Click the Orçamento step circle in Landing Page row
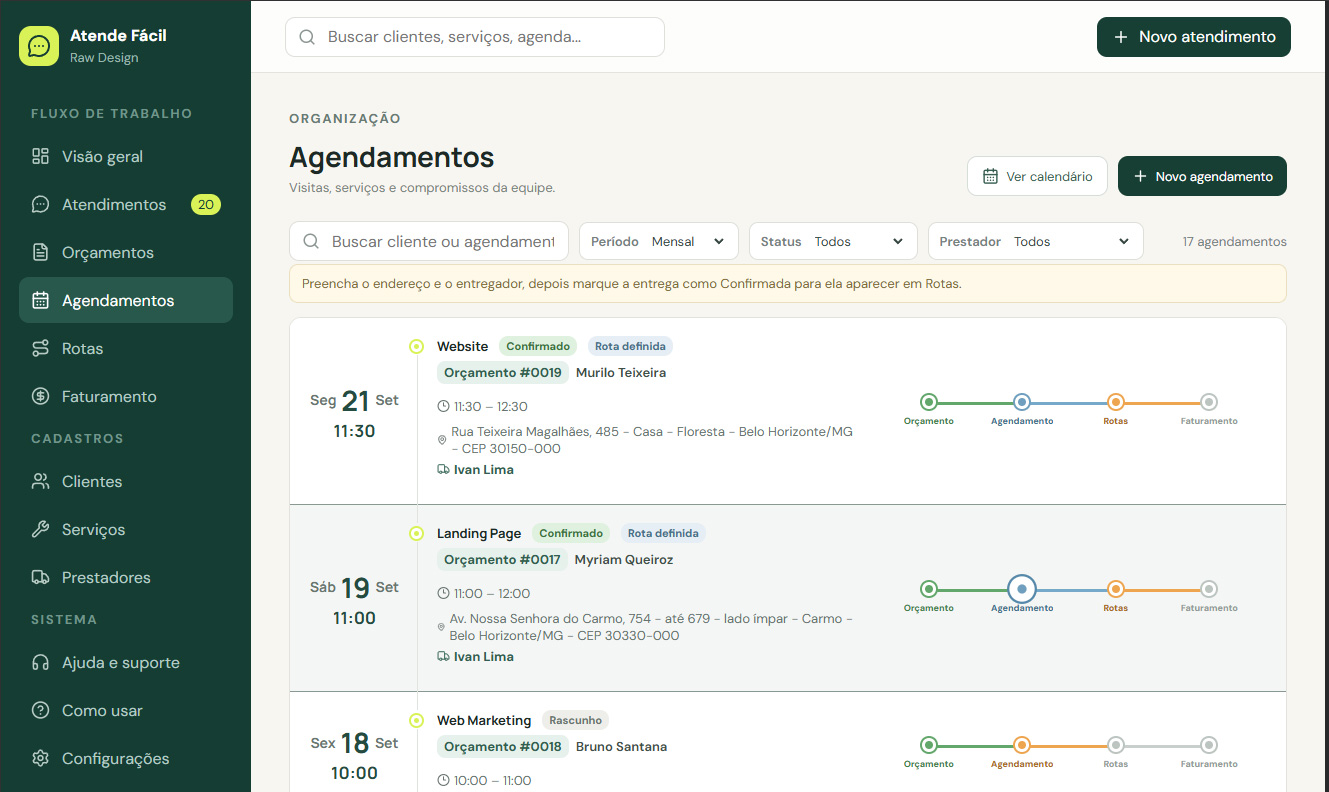Screen dimensions: 1329x792 click(x=929, y=589)
